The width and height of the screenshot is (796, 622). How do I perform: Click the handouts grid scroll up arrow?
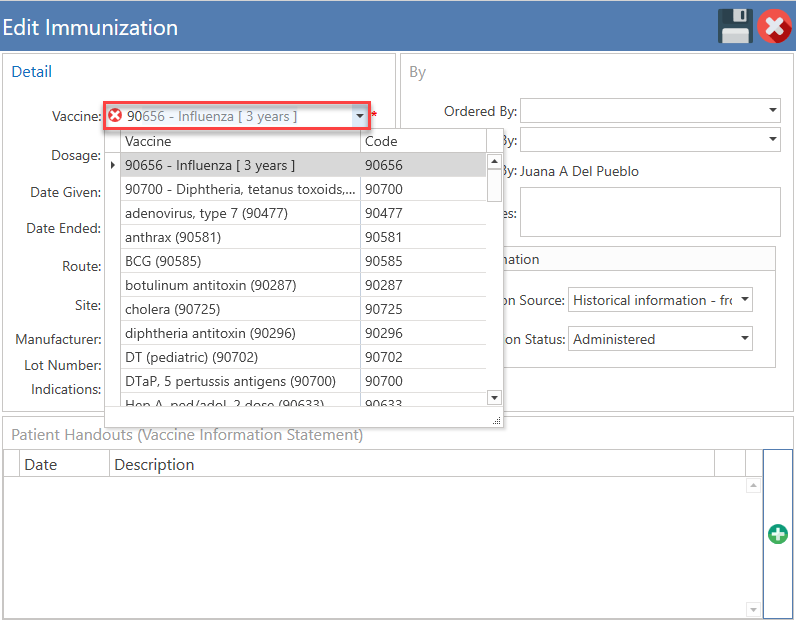[753, 485]
